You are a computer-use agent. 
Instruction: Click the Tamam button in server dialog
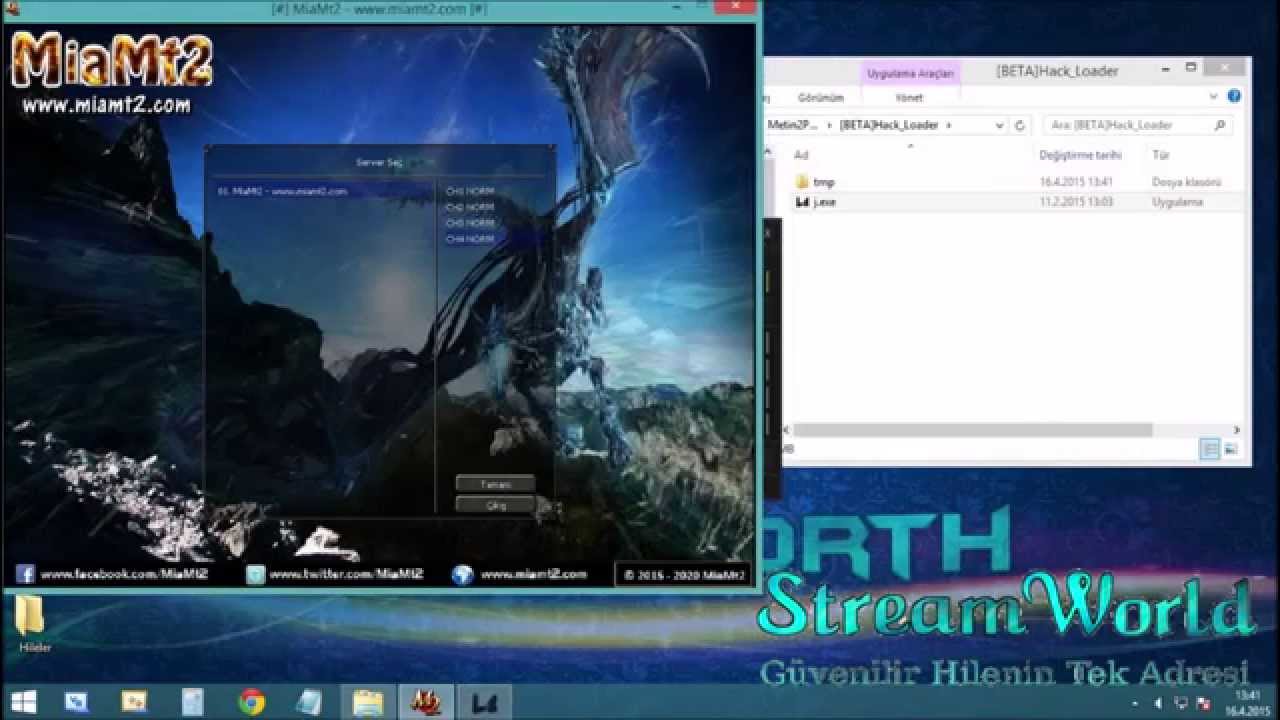495,484
